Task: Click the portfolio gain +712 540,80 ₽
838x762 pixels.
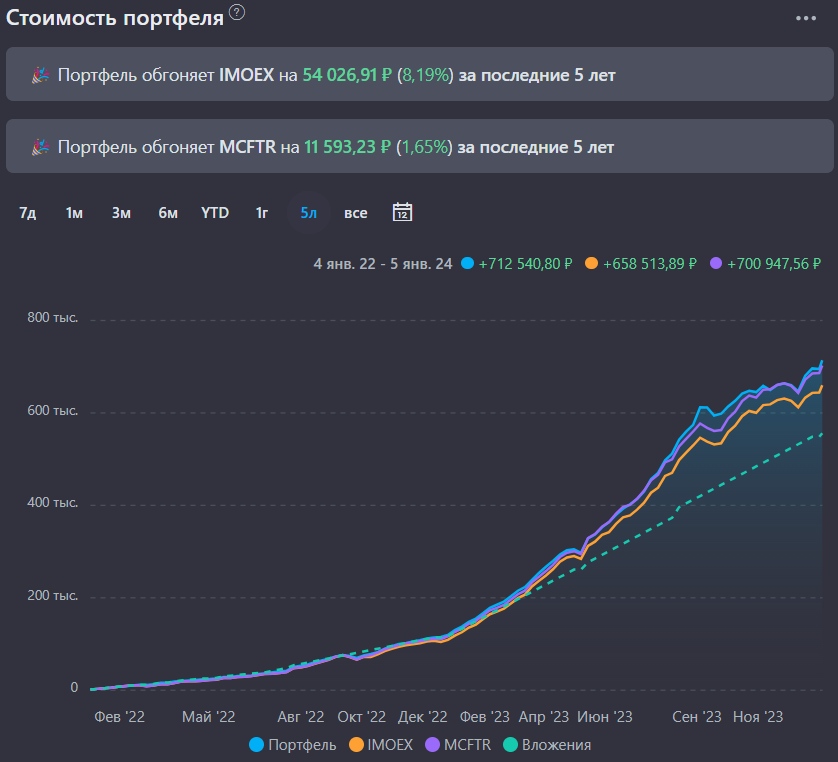Action: pos(525,264)
